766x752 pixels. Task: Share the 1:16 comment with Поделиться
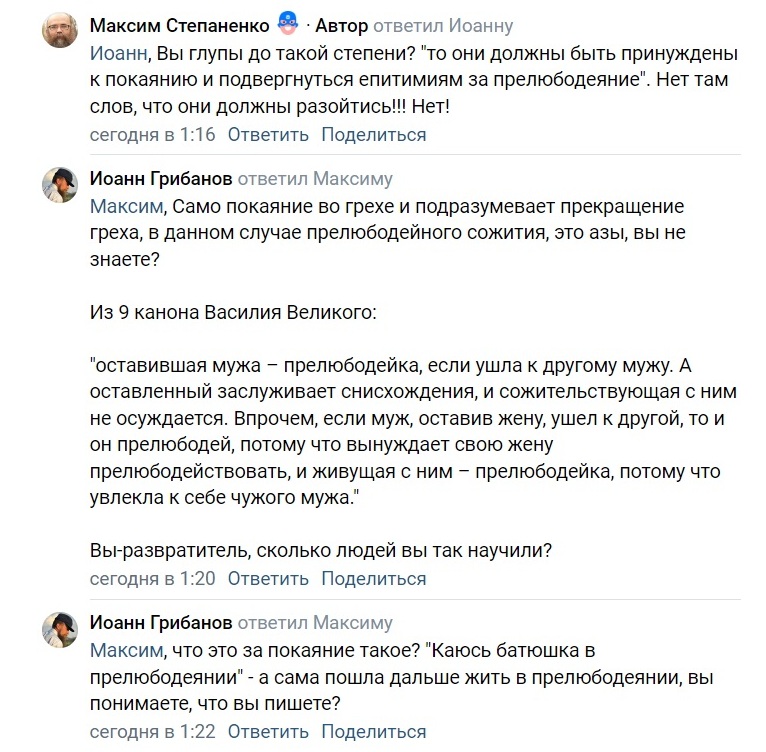pos(374,134)
